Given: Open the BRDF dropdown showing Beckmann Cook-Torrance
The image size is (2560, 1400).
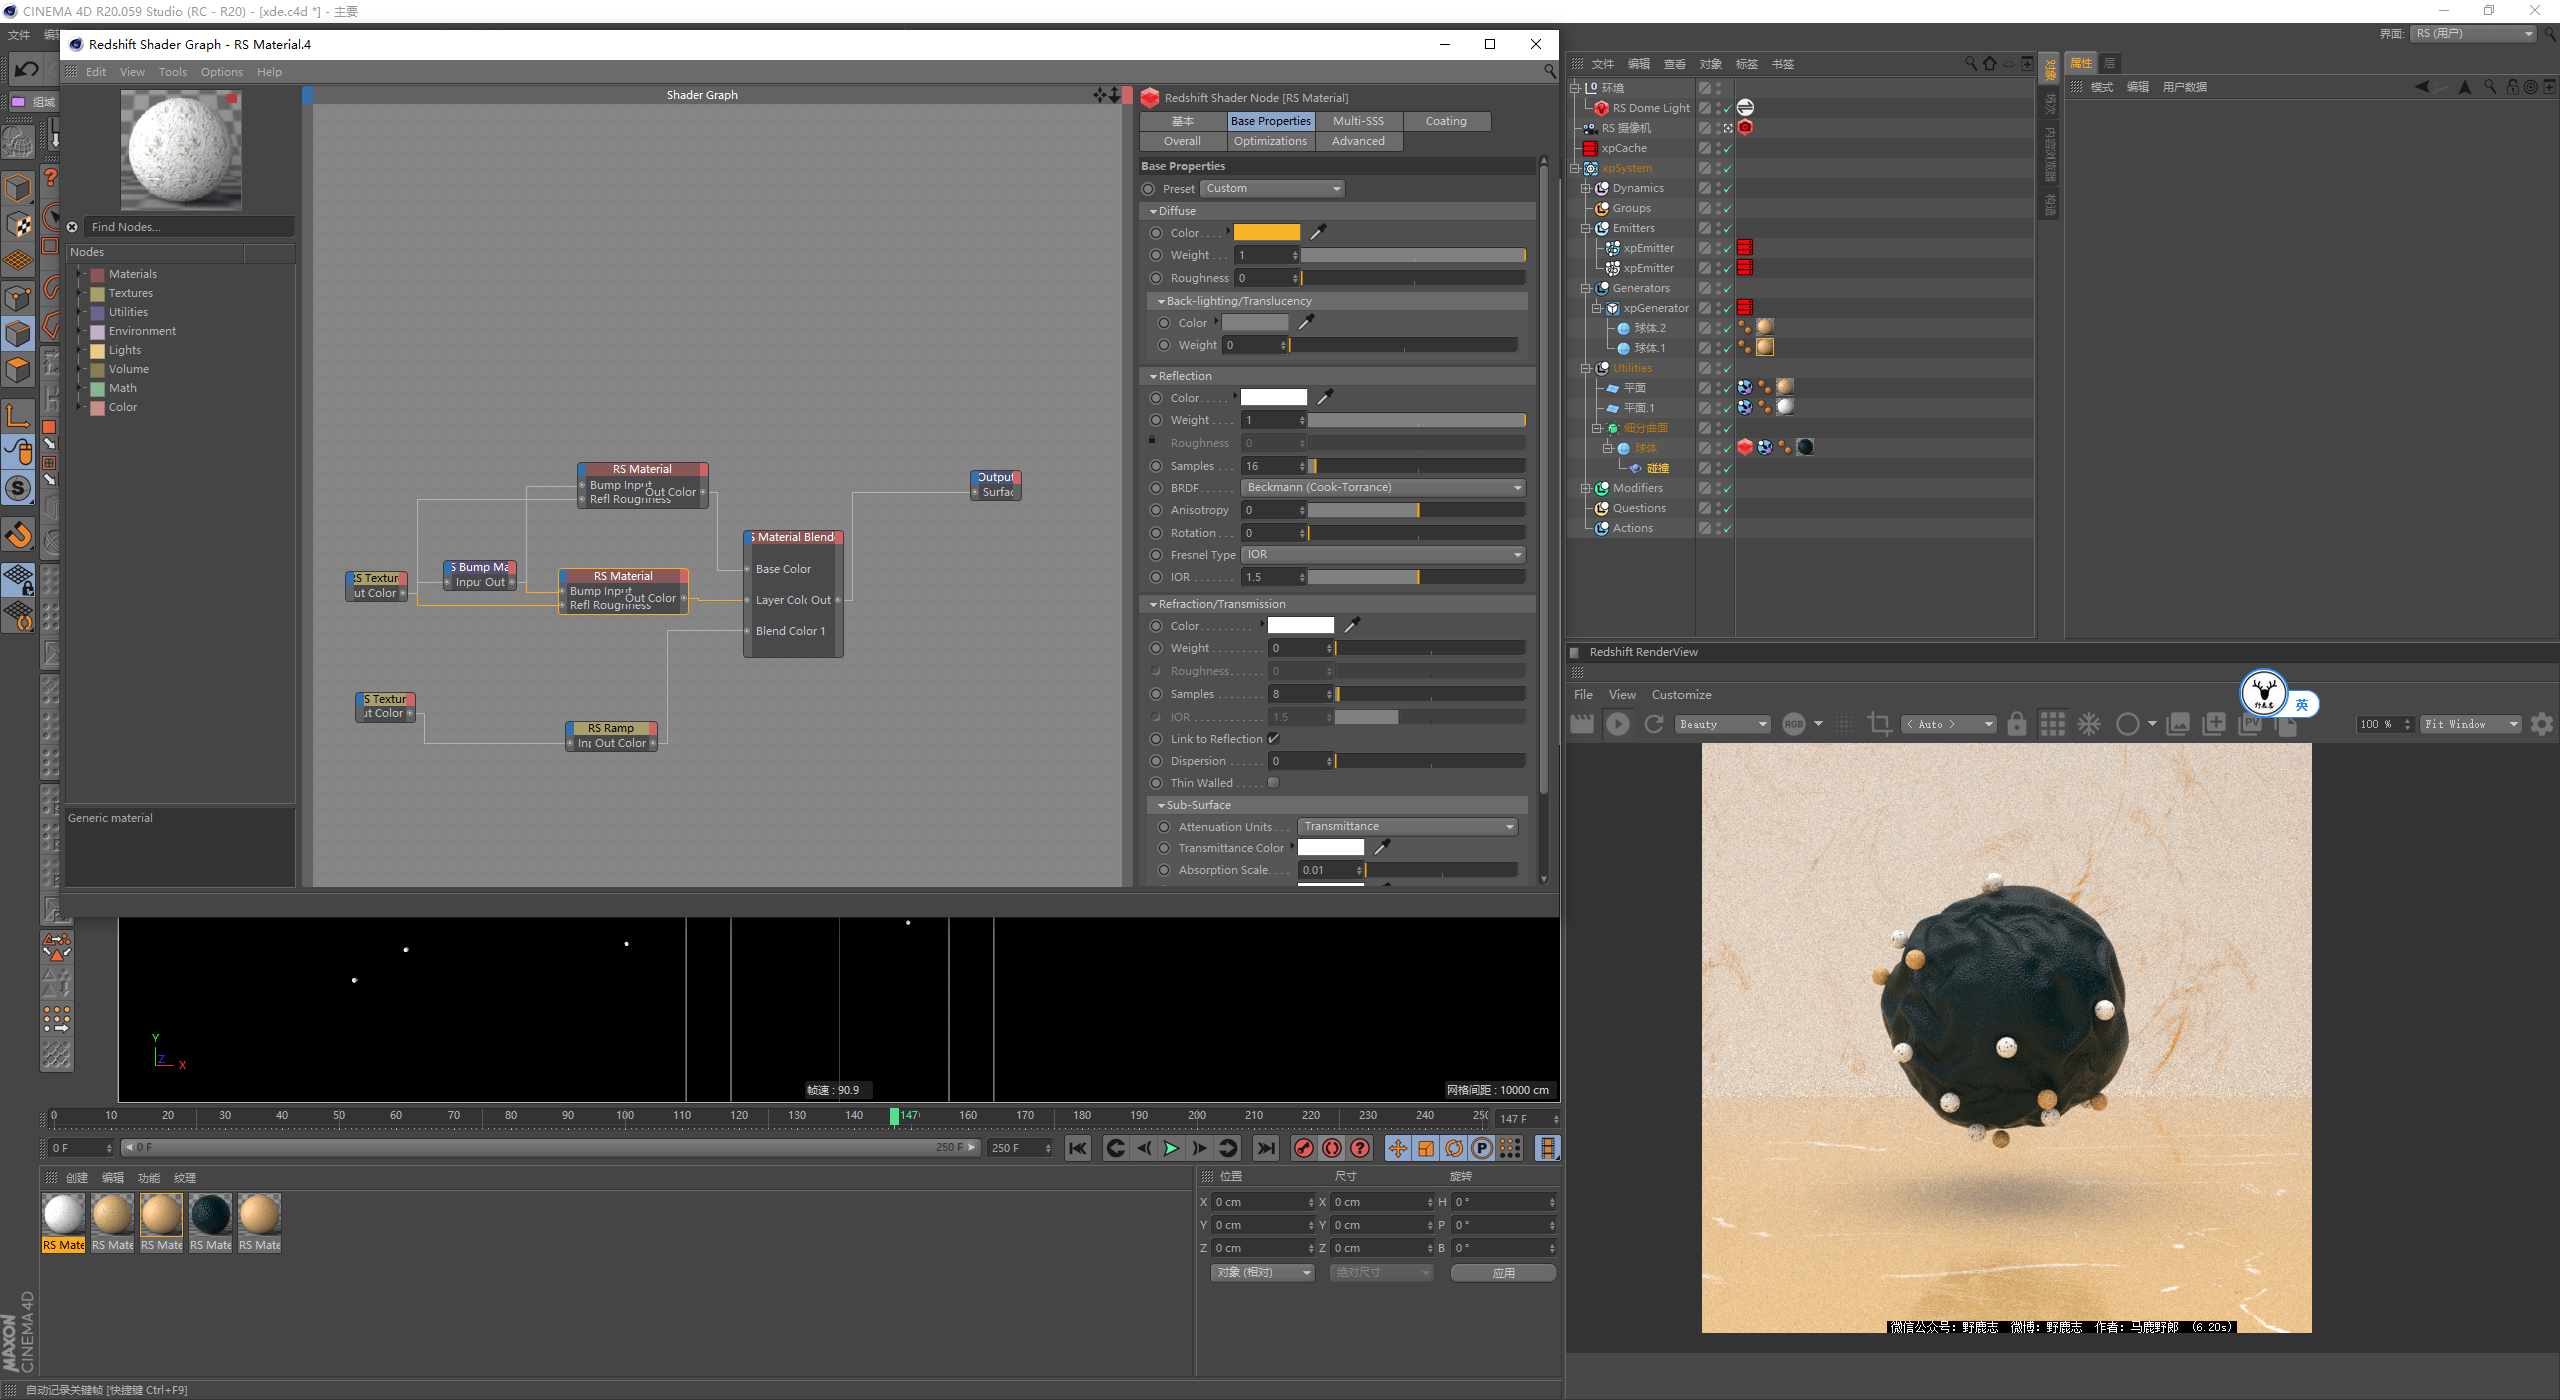Looking at the screenshot, I should pos(1379,488).
